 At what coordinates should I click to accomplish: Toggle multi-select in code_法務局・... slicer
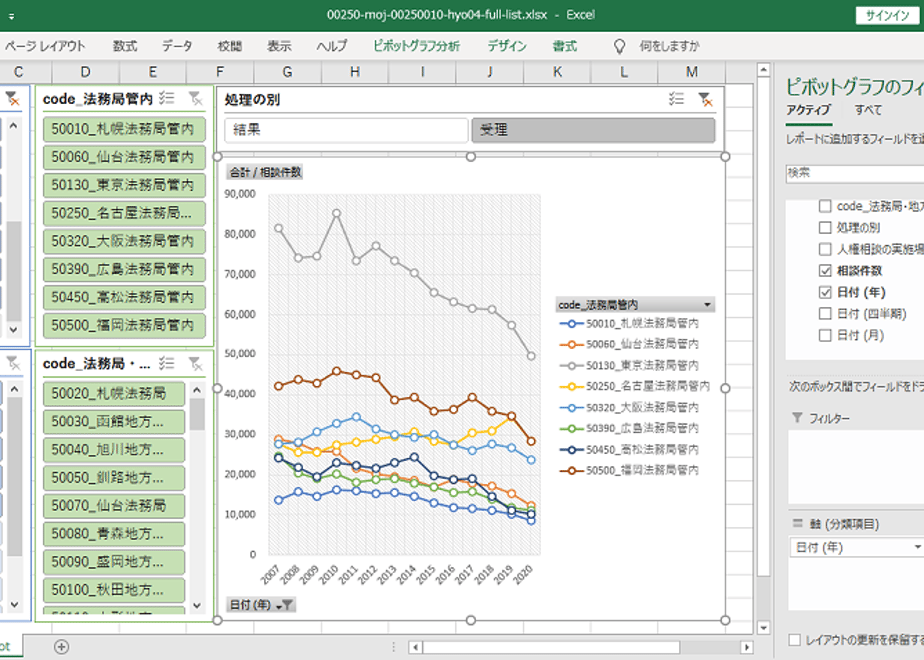click(x=167, y=364)
